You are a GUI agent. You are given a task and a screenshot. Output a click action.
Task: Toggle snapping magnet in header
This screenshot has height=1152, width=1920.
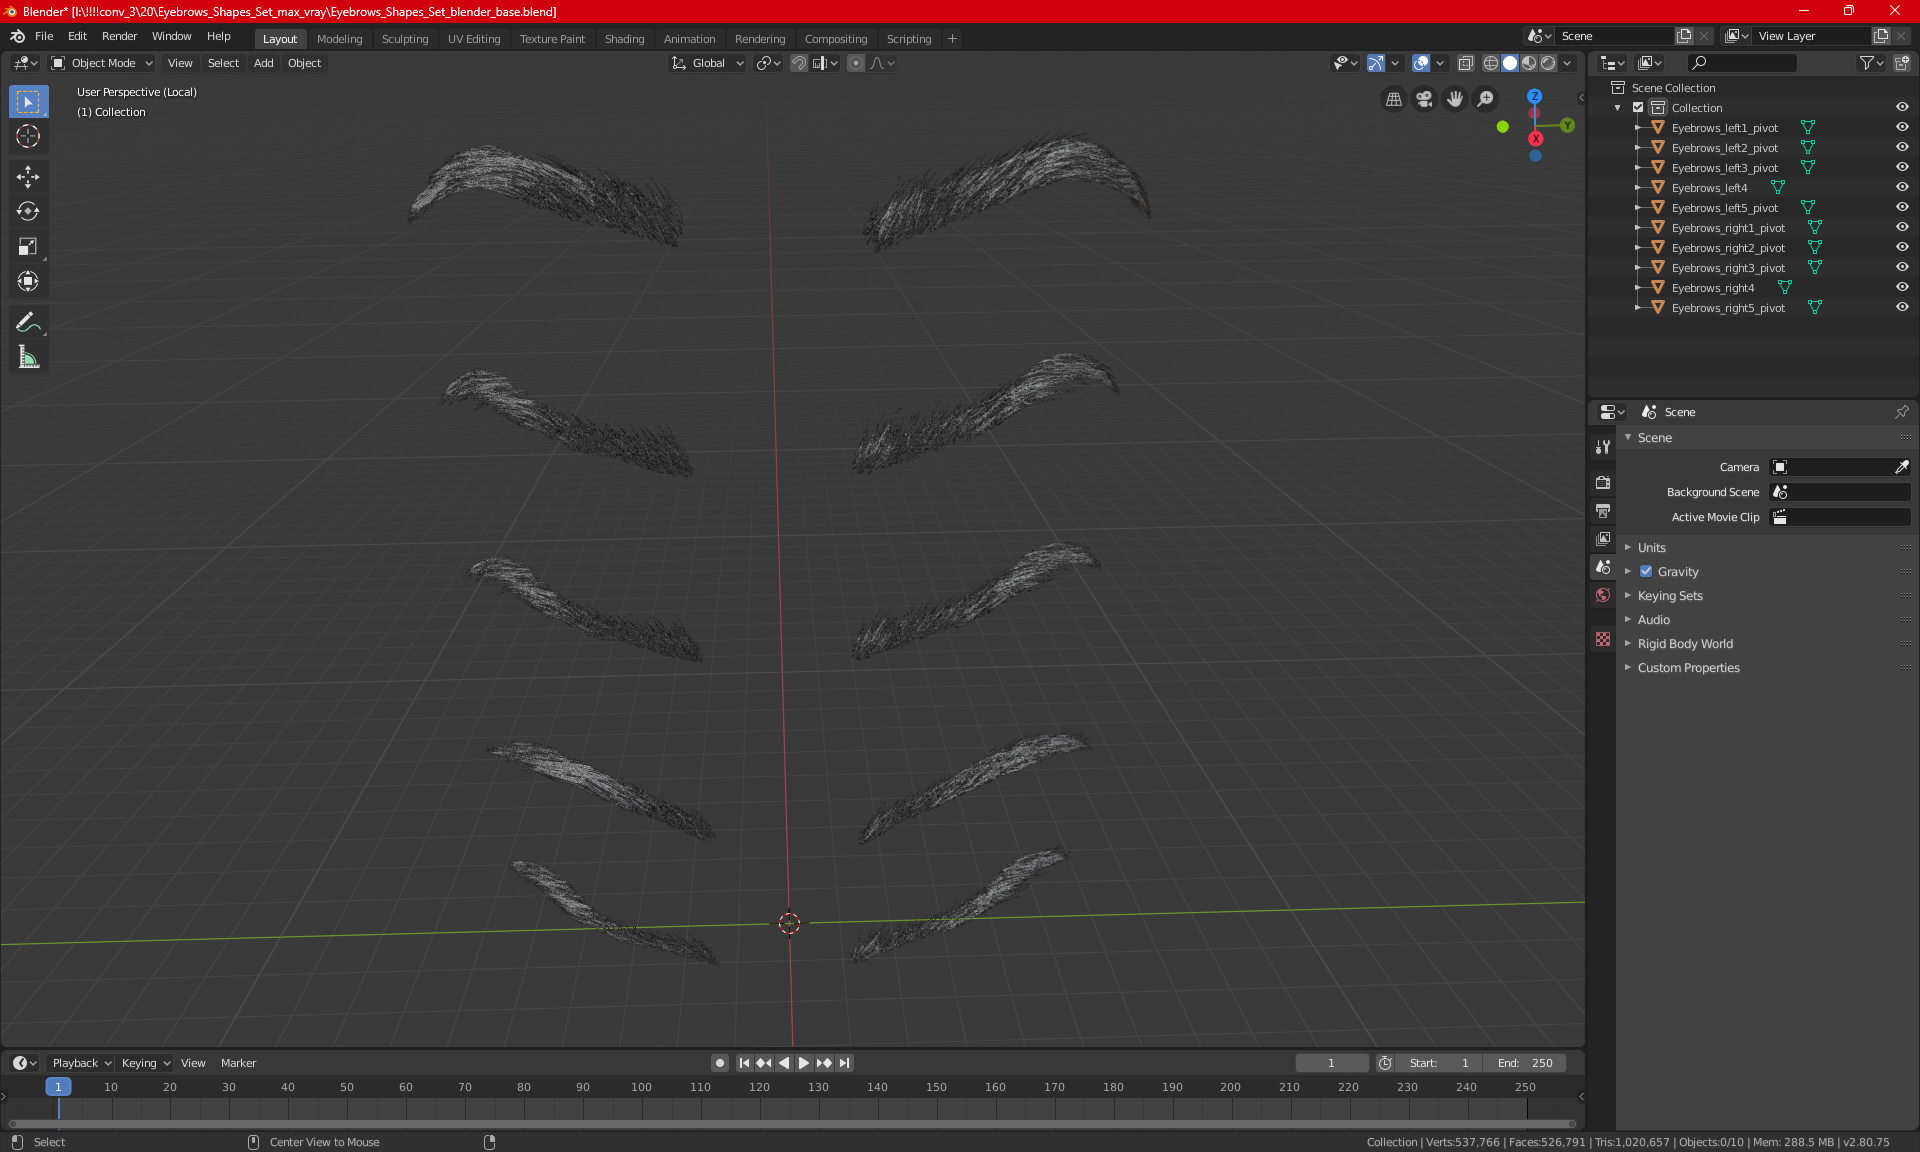coord(799,63)
